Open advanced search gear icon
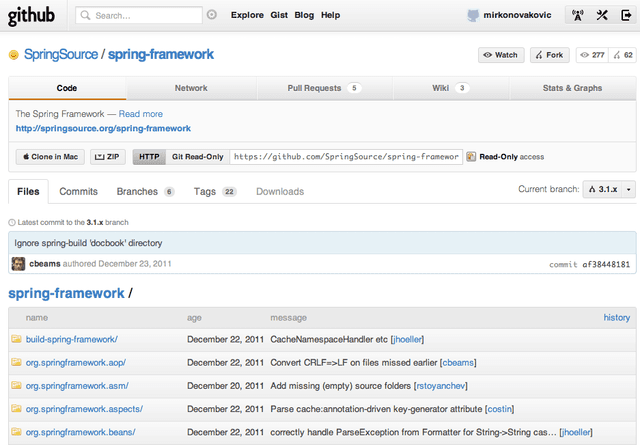 tap(211, 15)
